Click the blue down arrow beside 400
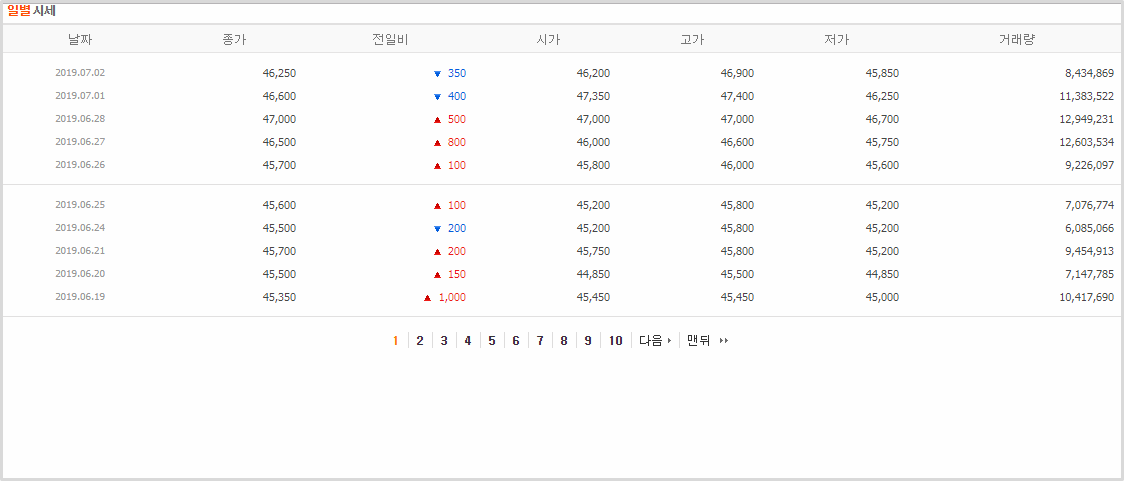Image resolution: width=1124 pixels, height=481 pixels. pos(437,97)
